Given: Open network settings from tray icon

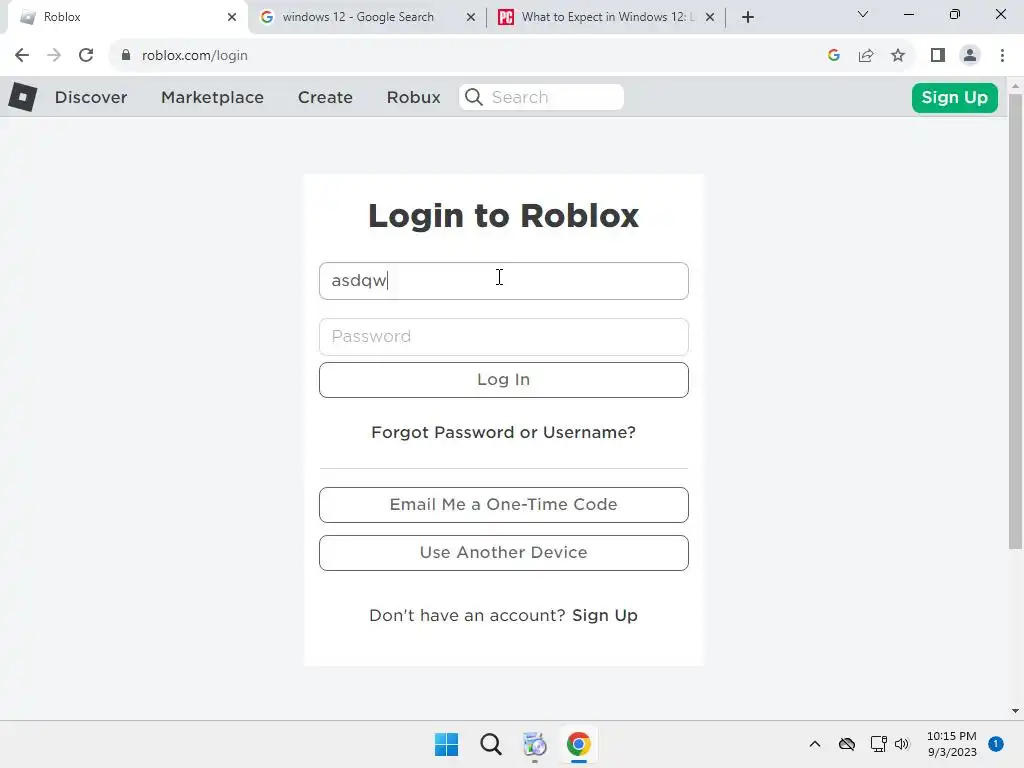Looking at the screenshot, I should pyautogui.click(x=879, y=744).
